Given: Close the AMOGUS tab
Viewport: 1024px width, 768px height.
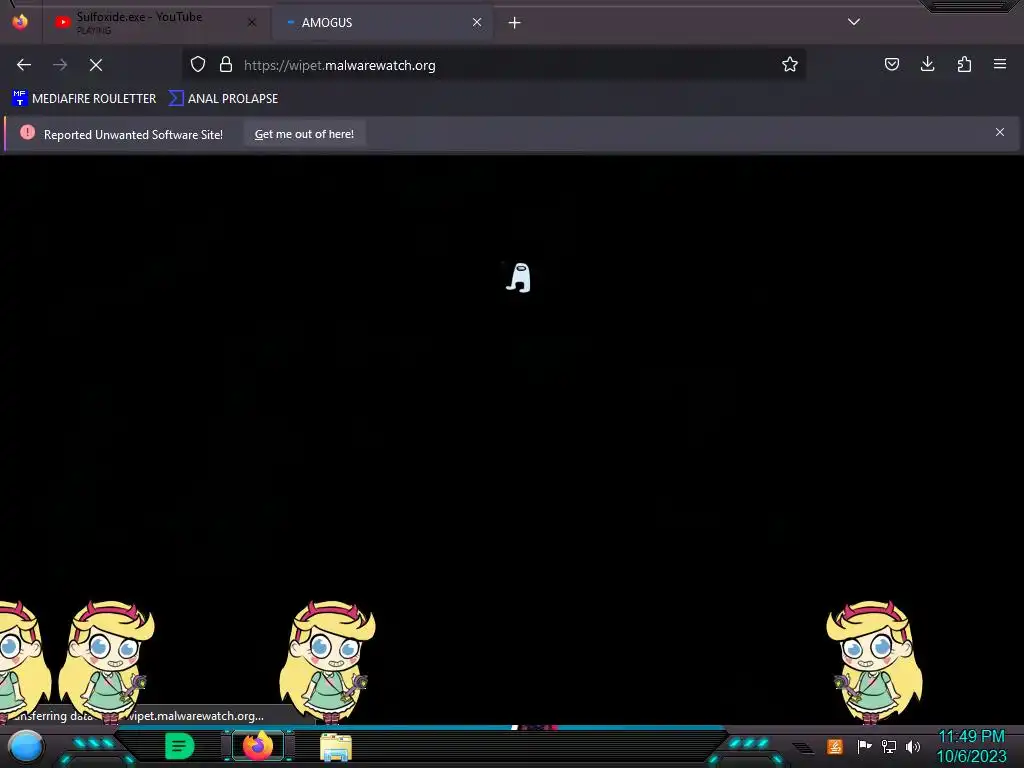Looking at the screenshot, I should tap(477, 22).
